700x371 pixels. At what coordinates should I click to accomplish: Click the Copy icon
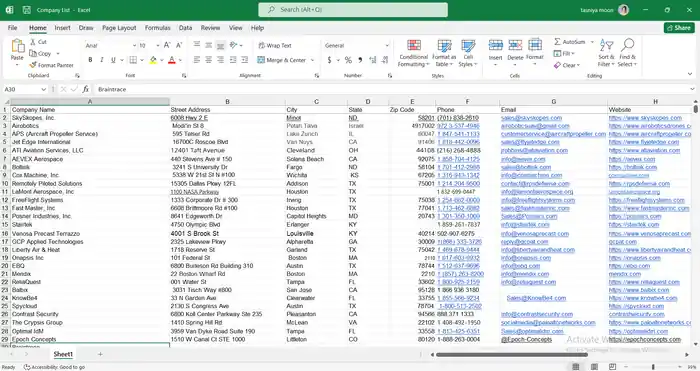point(33,53)
